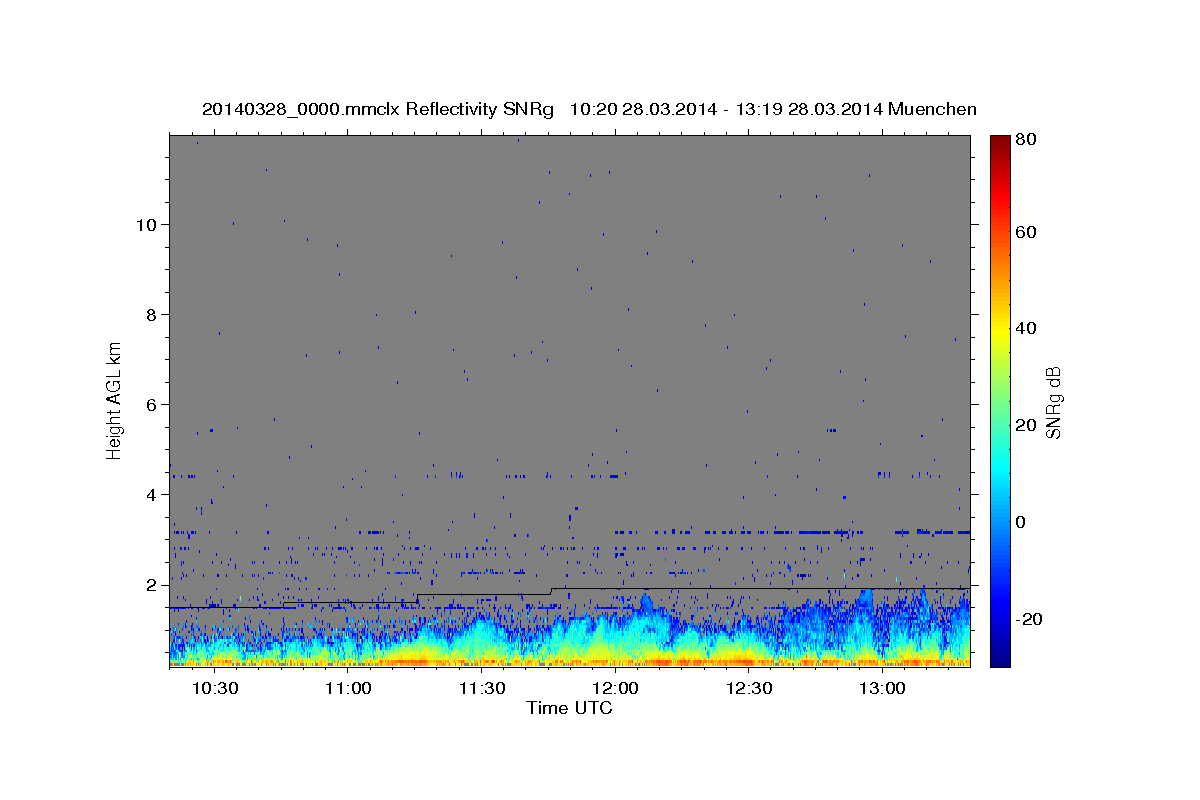The image size is (1200, 800).
Task: Click the colorbar value 60
Action: pyautogui.click(x=1025, y=232)
